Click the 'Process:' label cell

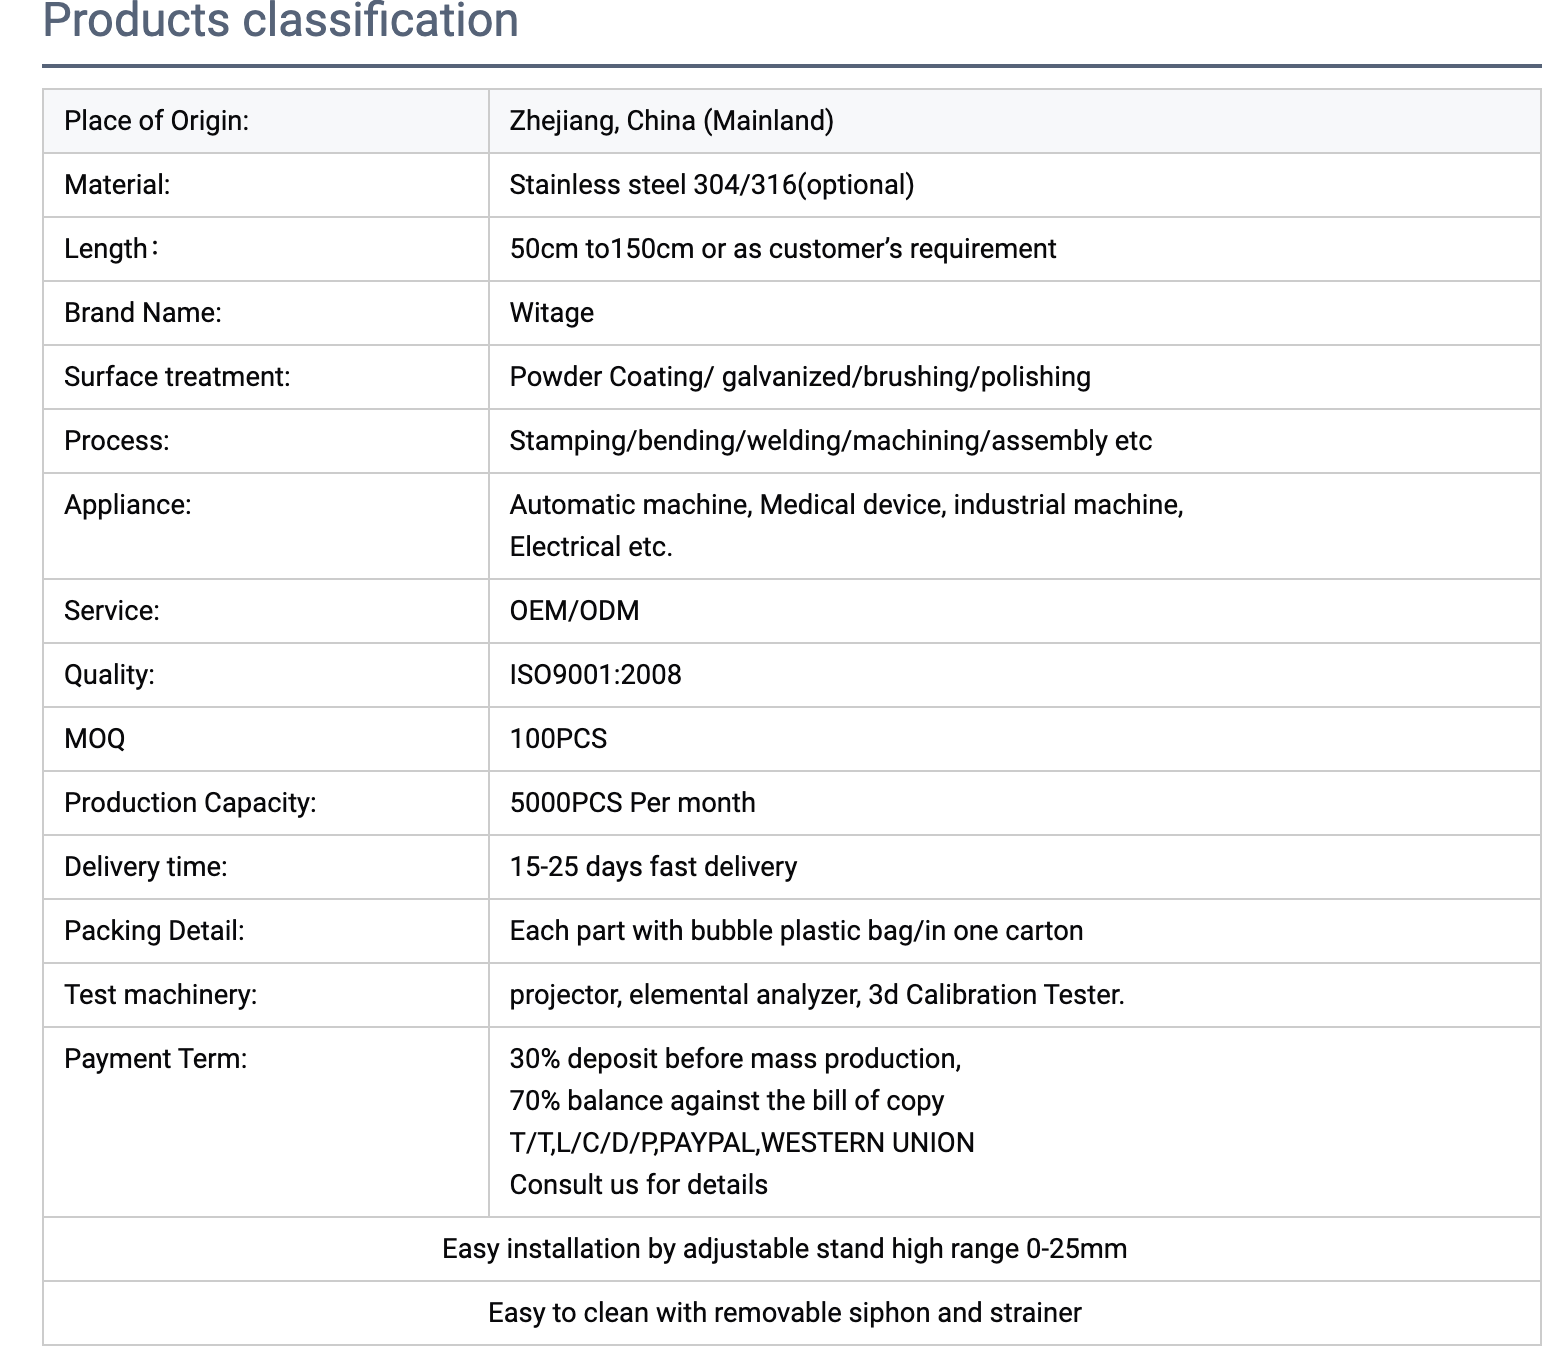coord(266,441)
